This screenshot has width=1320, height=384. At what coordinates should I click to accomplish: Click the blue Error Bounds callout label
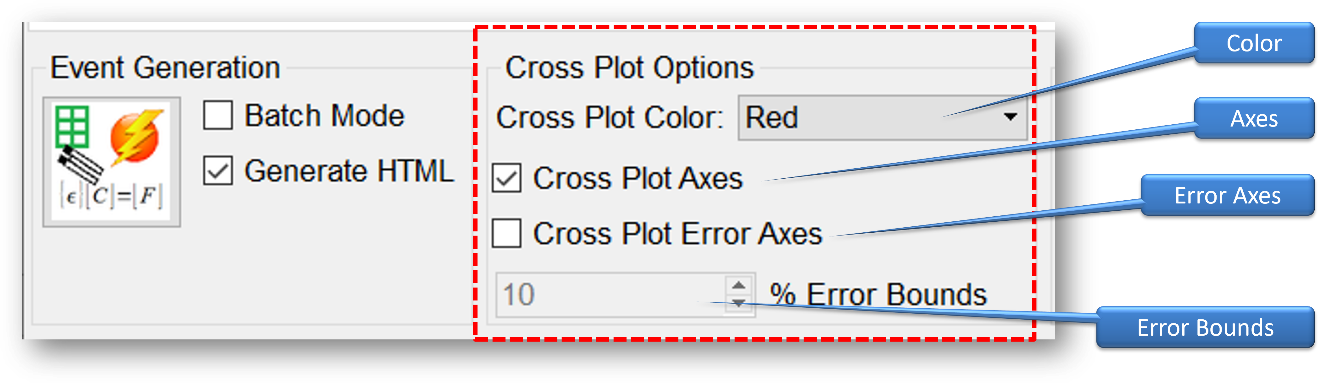pyautogui.click(x=1206, y=328)
